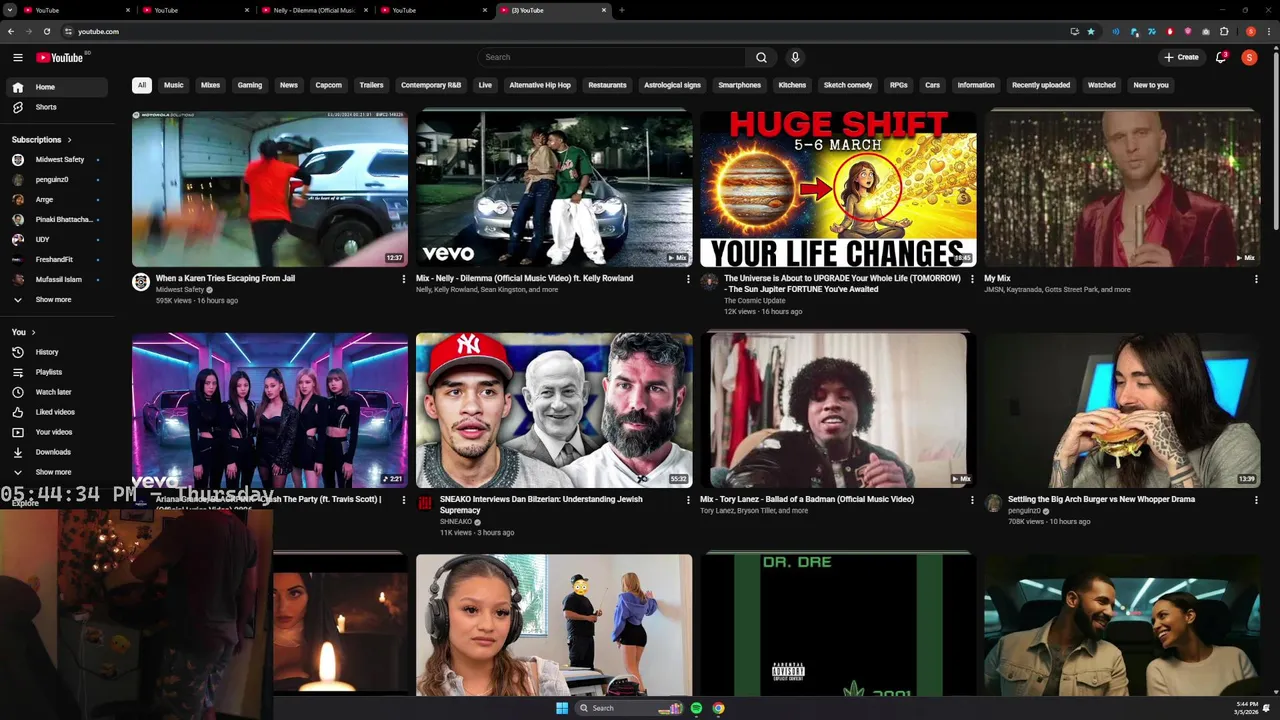Click the YouTube search input field
The width and height of the screenshot is (1280, 720).
pyautogui.click(x=611, y=57)
